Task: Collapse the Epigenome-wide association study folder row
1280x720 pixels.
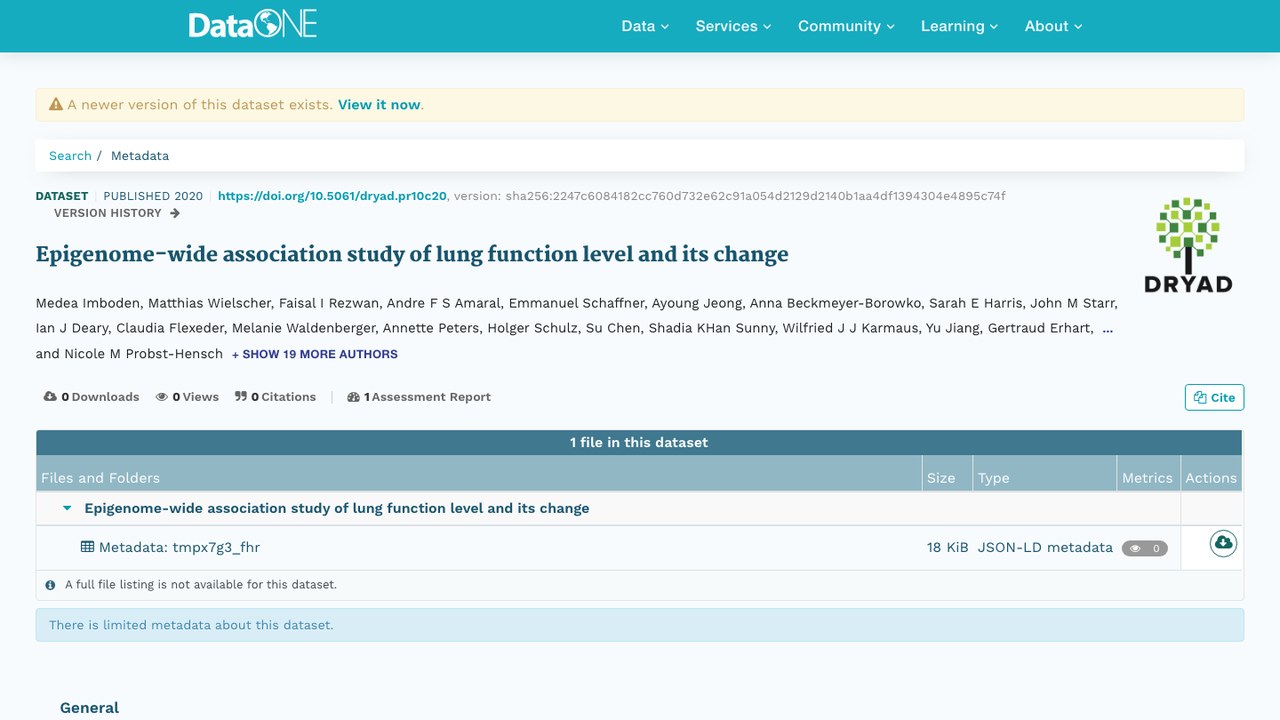Action: pos(67,508)
